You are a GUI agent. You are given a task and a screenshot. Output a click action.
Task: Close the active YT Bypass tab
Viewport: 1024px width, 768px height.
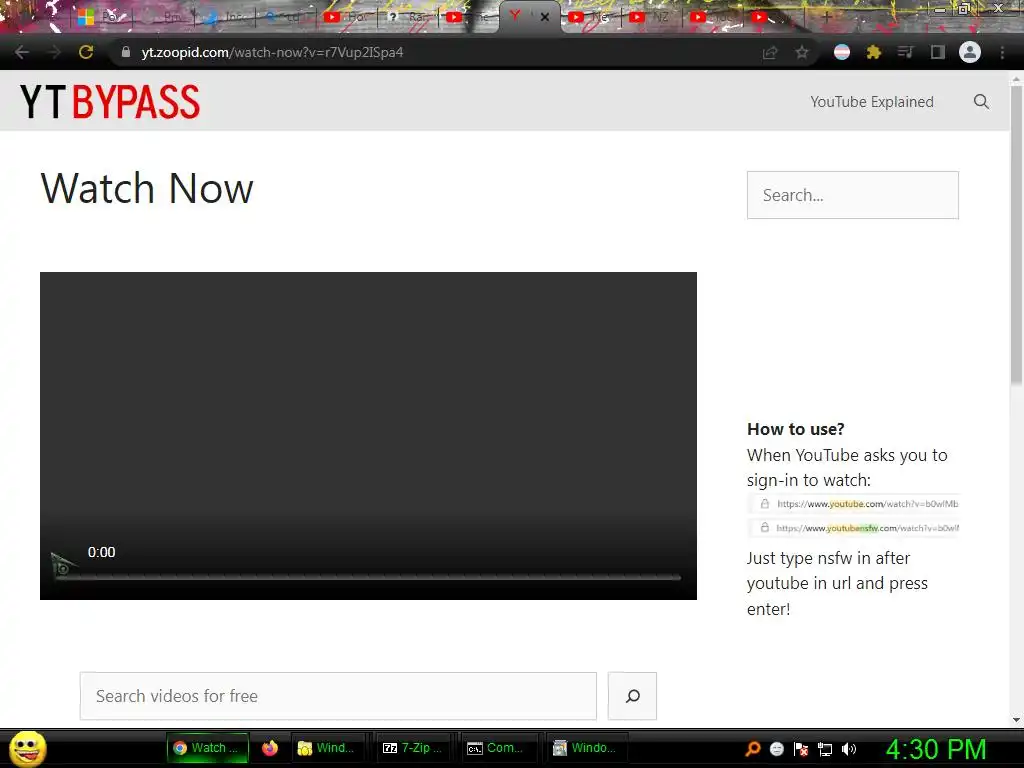[545, 18]
